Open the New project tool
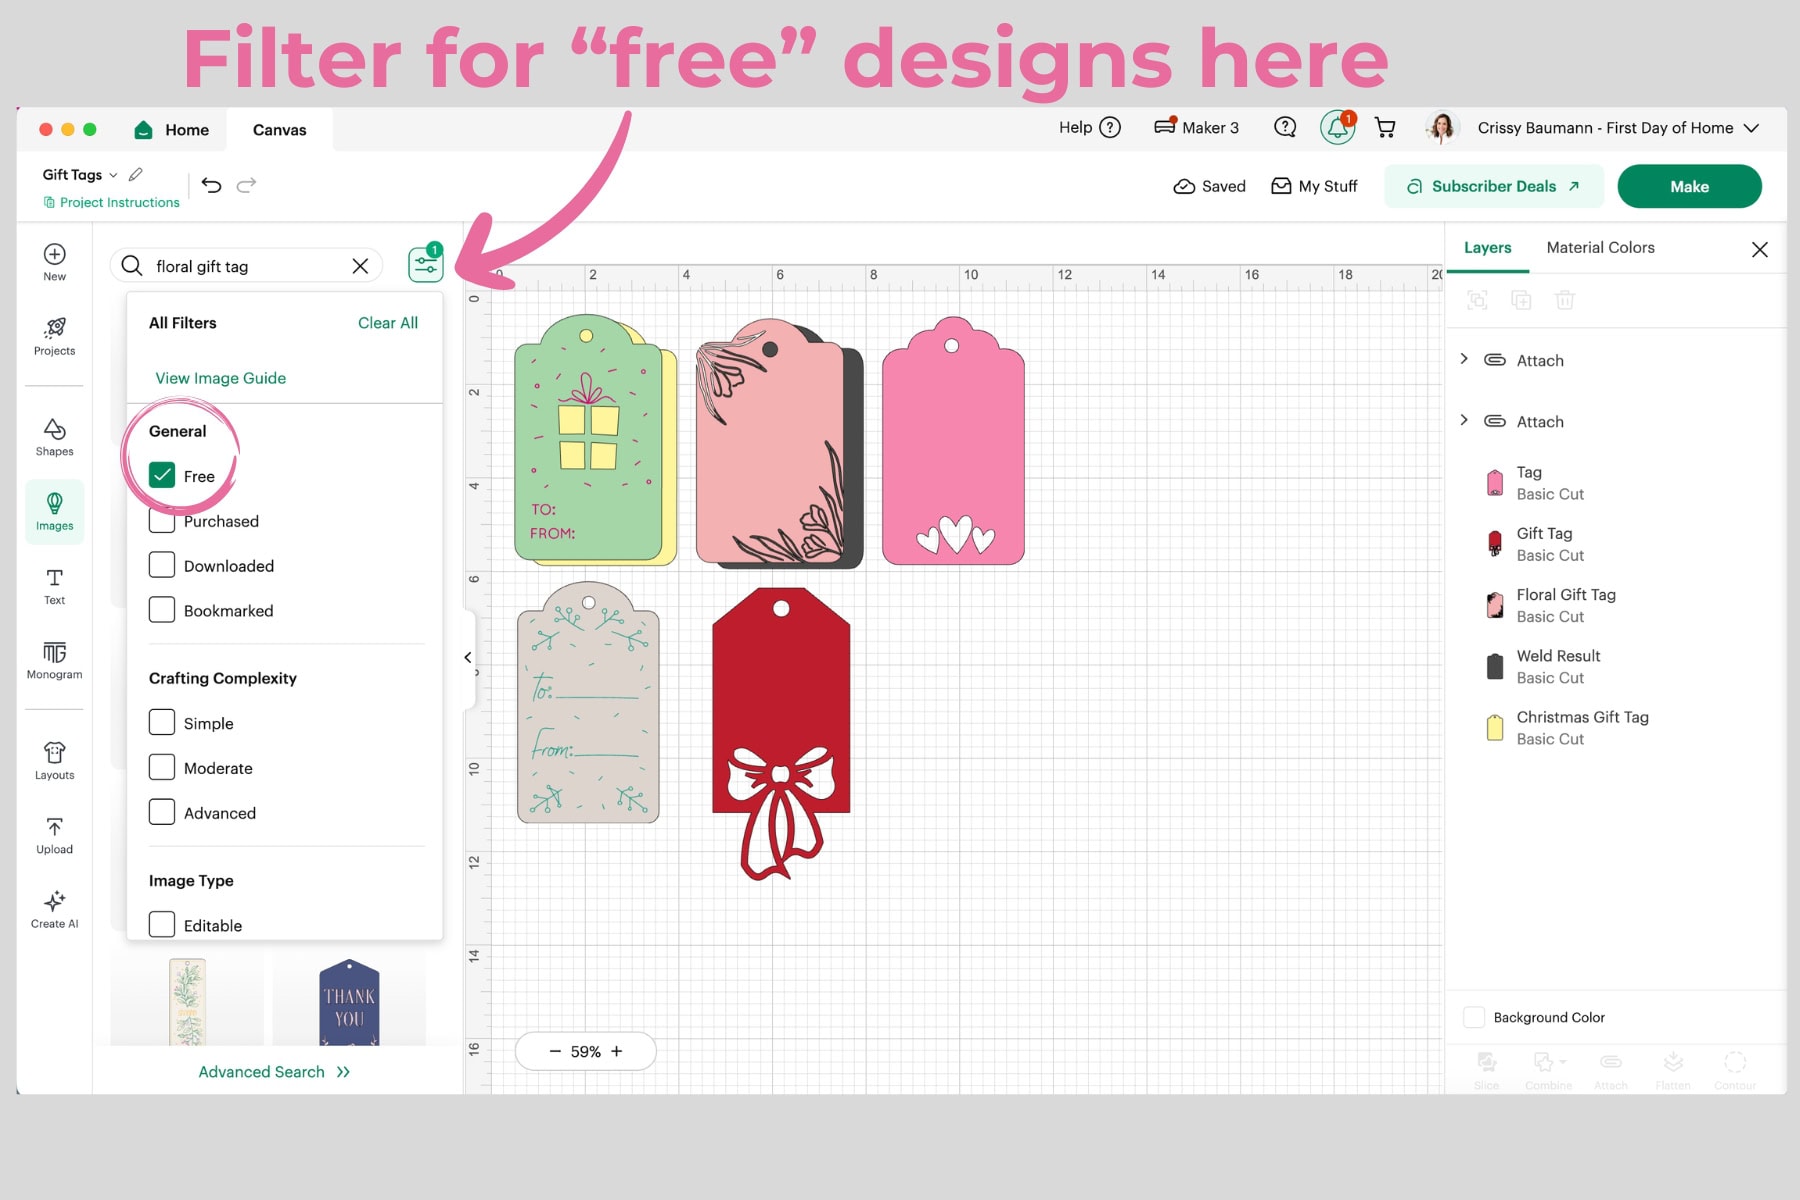 pos(54,263)
